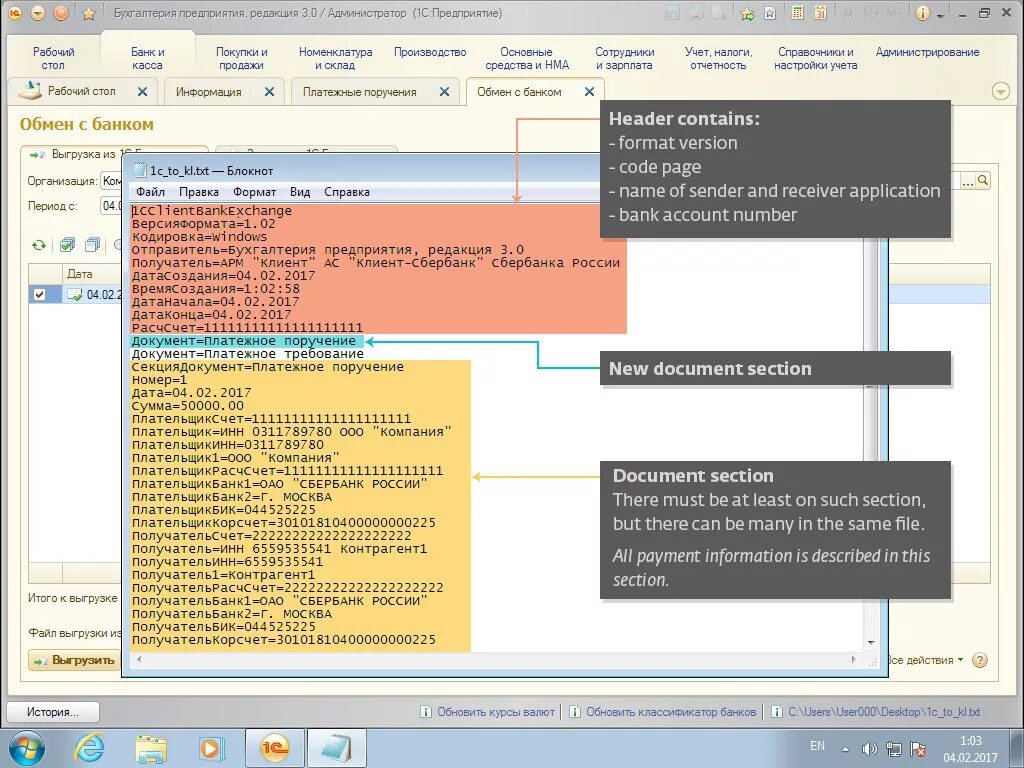Open the Правка menu in Notepad
1024x768 pixels.
point(199,192)
